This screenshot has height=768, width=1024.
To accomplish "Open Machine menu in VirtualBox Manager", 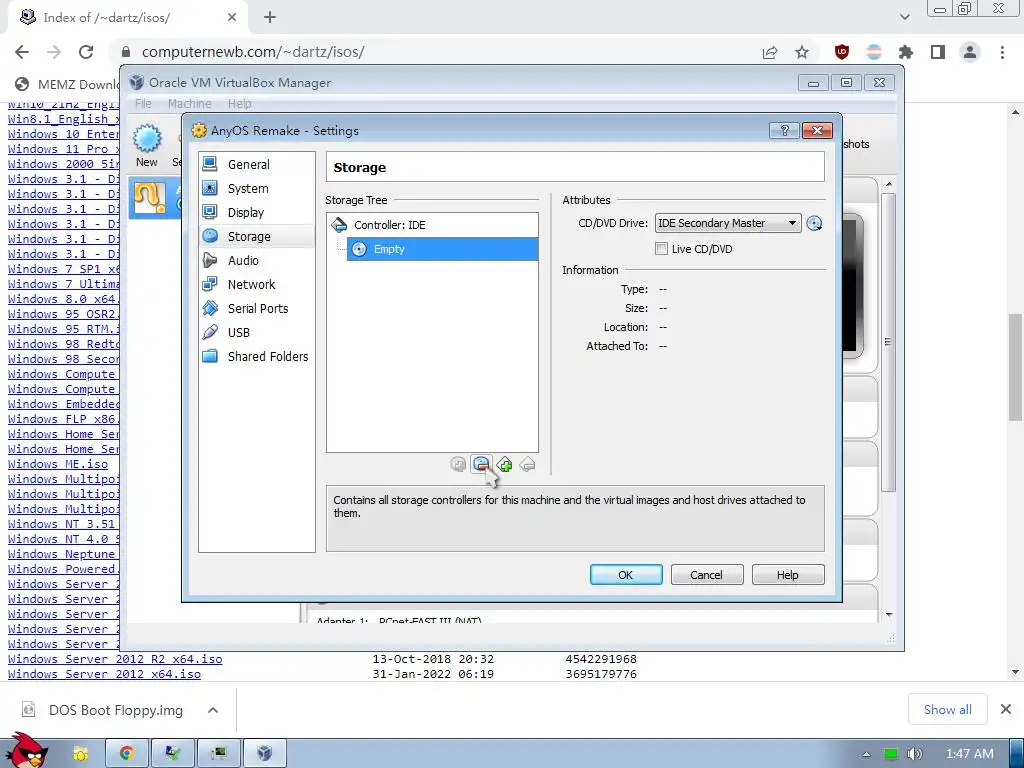I will [189, 104].
